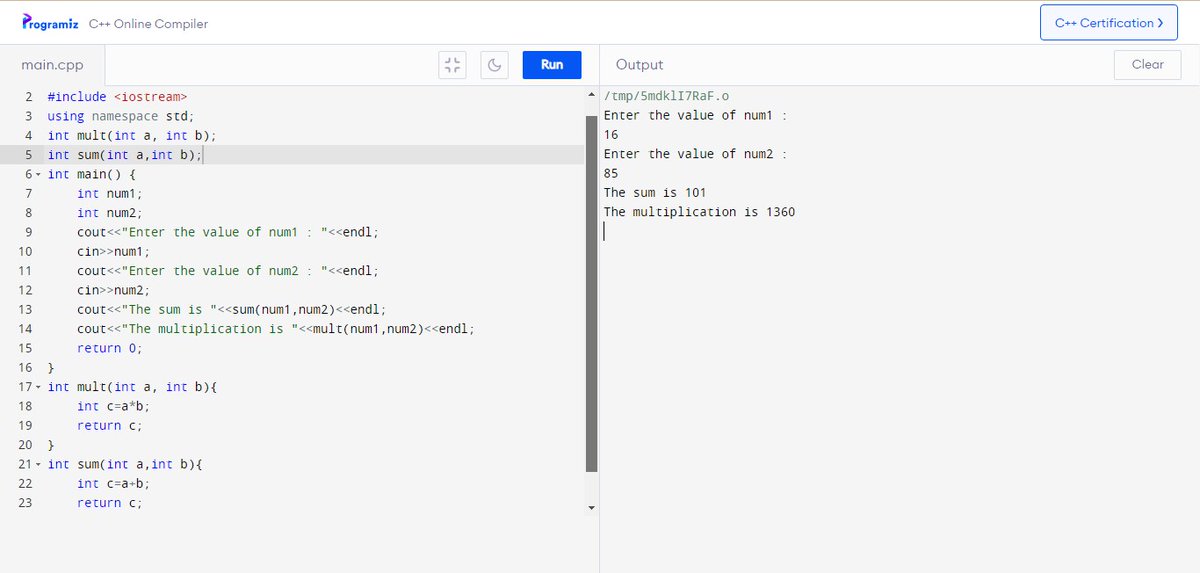
Task: Click line number 5 in gutter
Action: [x=29, y=155]
